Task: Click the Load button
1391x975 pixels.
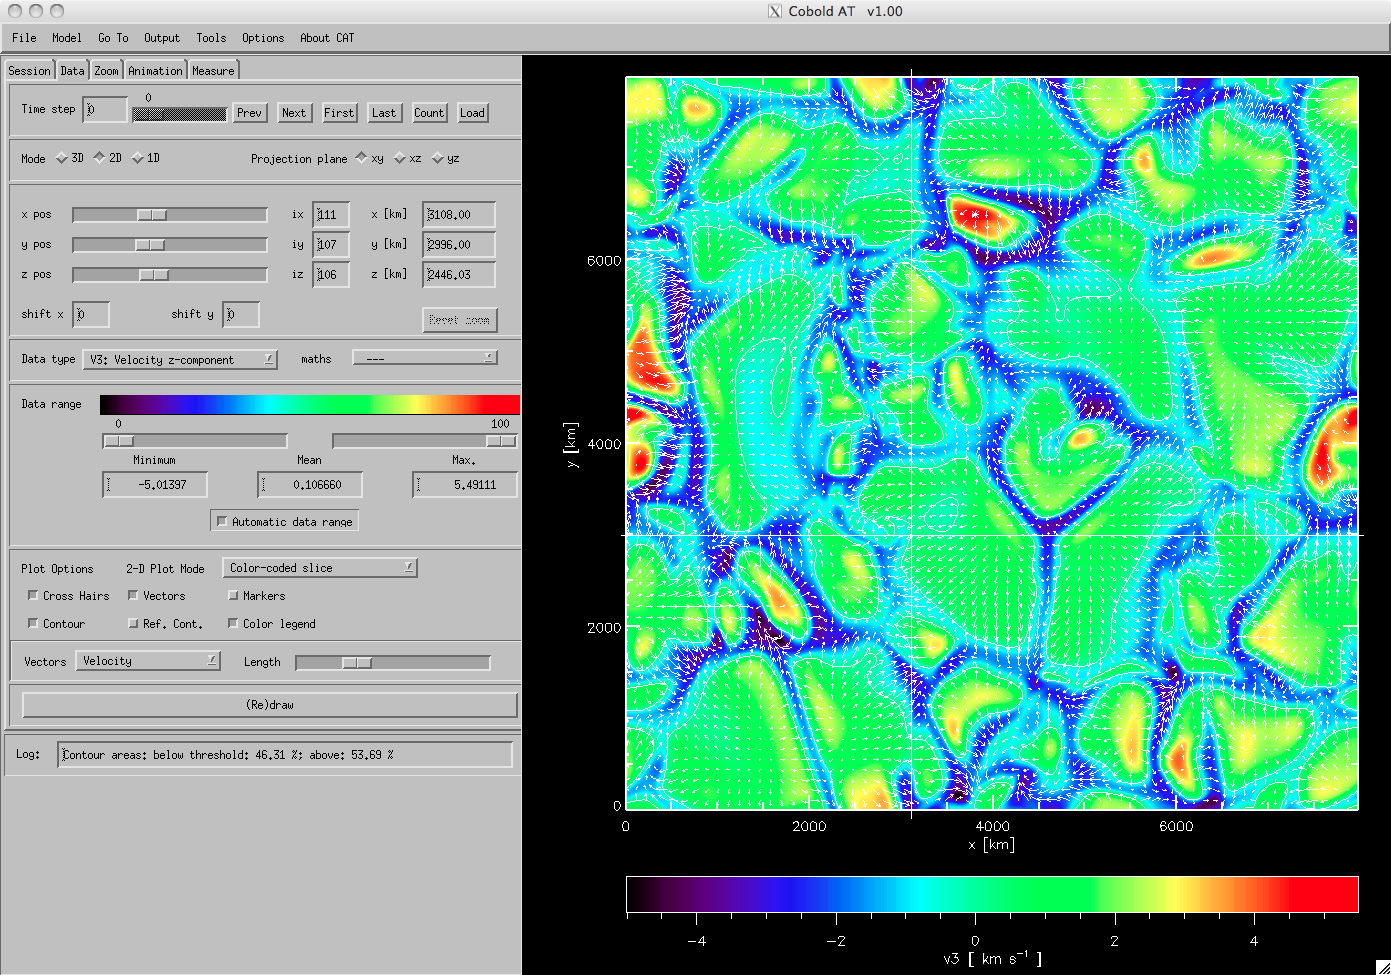Action: pyautogui.click(x=473, y=113)
